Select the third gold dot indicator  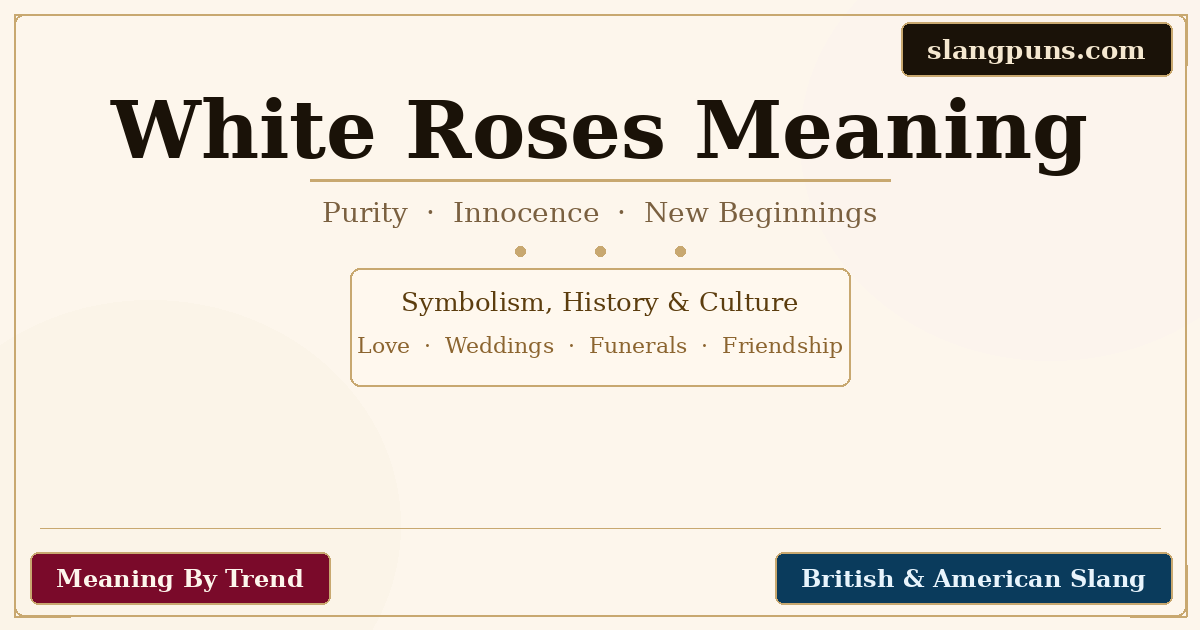pyautogui.click(x=681, y=251)
